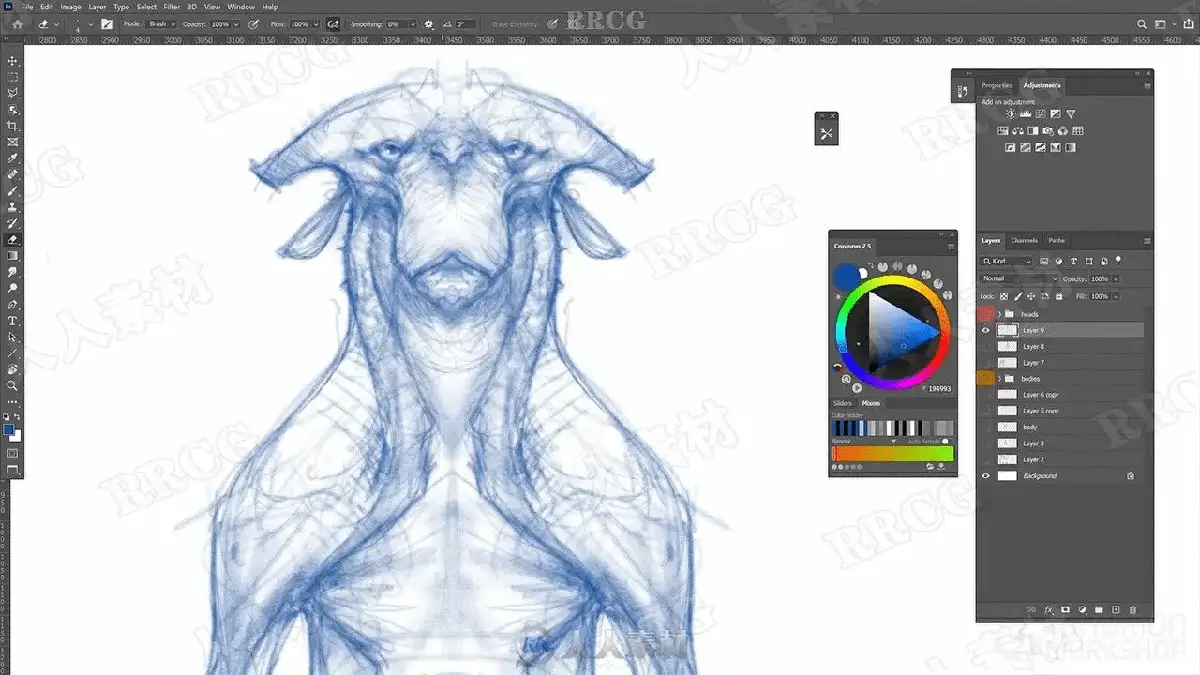Select the Type tool
Image resolution: width=1200 pixels, height=675 pixels.
point(13,321)
